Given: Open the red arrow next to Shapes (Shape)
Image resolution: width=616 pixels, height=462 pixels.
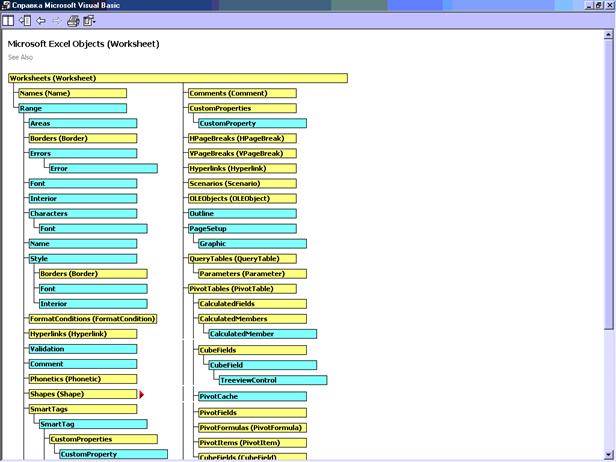Looking at the screenshot, I should [x=141, y=394].
